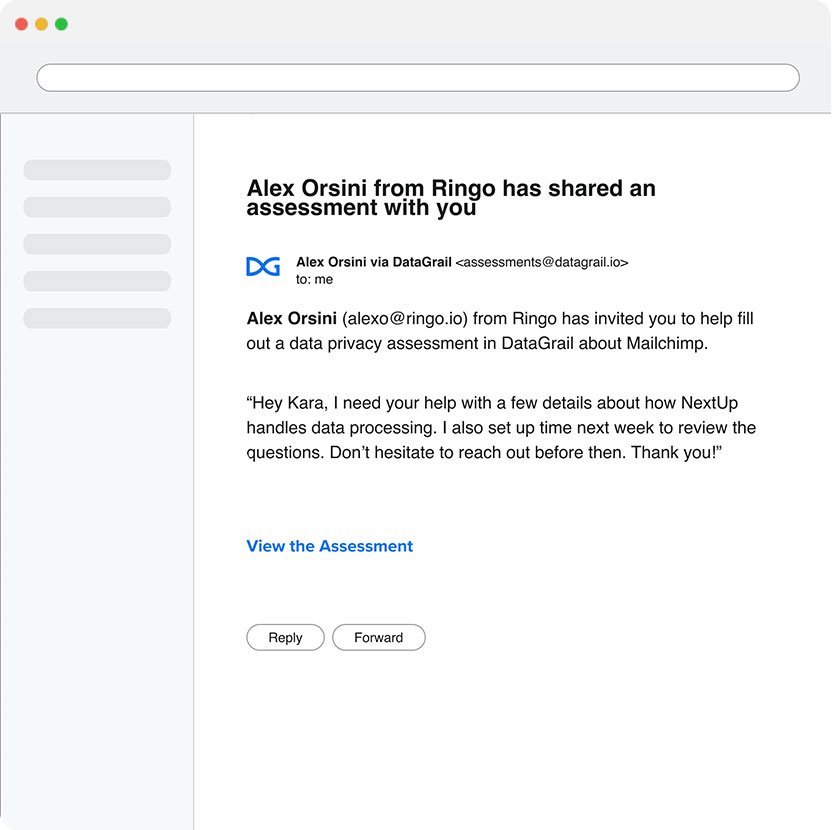Click the email subject heading
Image resolution: width=832 pixels, height=830 pixels.
(x=451, y=198)
